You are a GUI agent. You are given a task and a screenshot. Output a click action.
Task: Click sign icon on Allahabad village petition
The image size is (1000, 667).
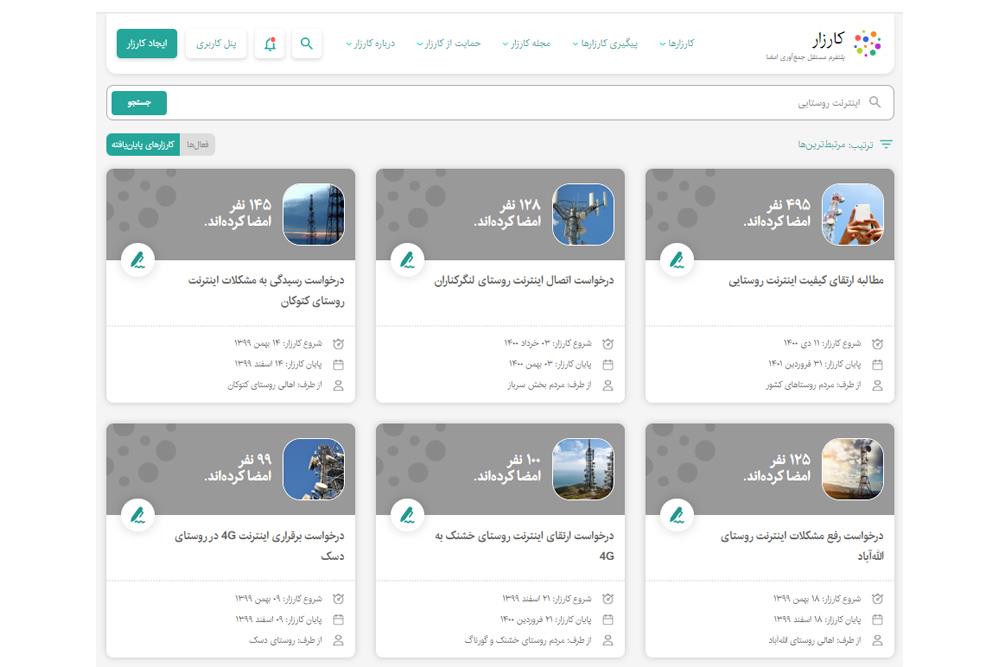pos(676,516)
